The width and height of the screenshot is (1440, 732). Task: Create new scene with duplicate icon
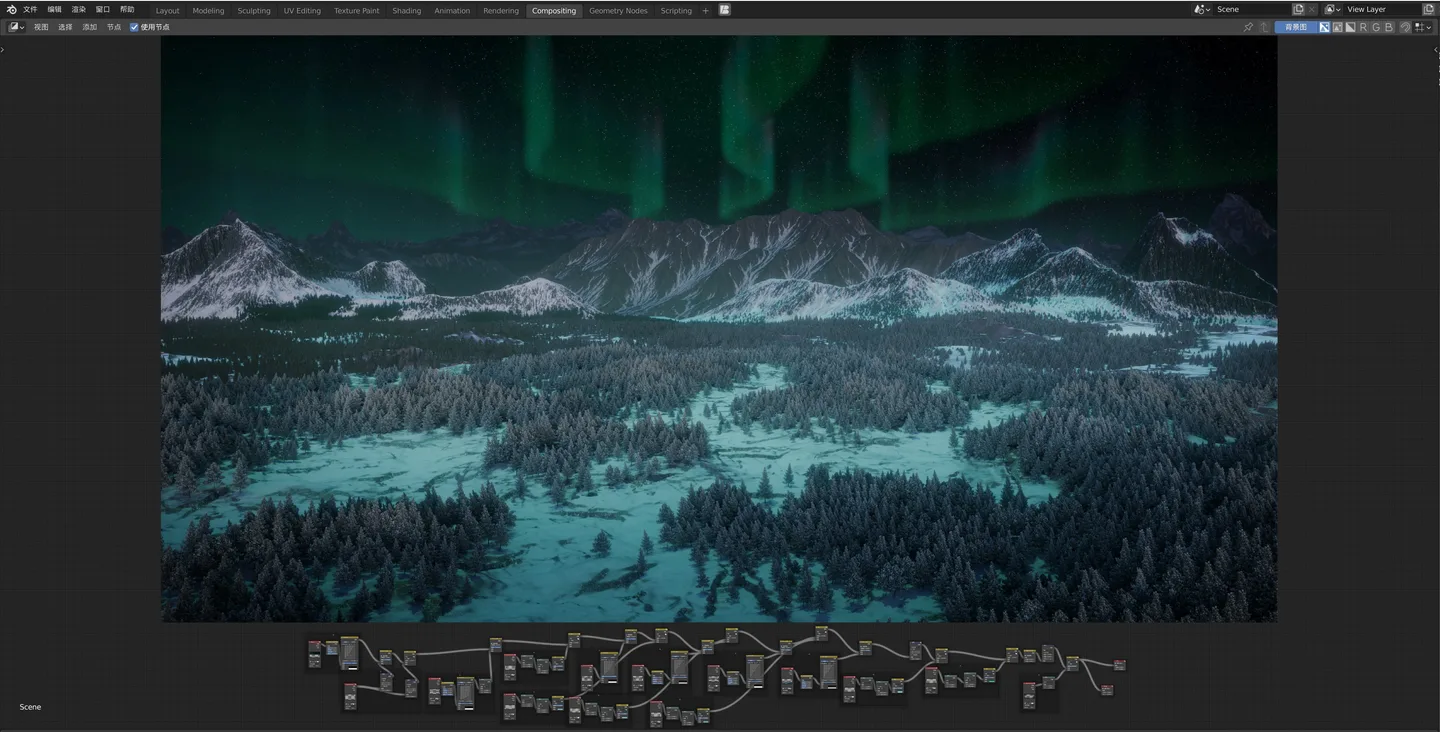tap(1299, 9)
